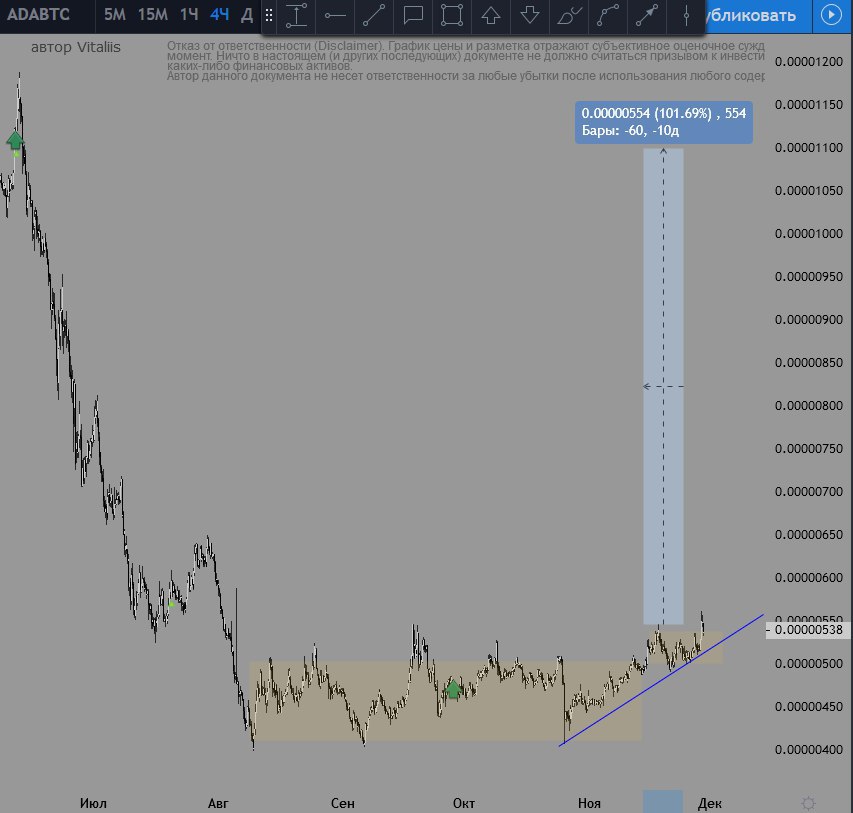Select the arrow down marker tool
This screenshot has width=853, height=813.
coord(530,15)
